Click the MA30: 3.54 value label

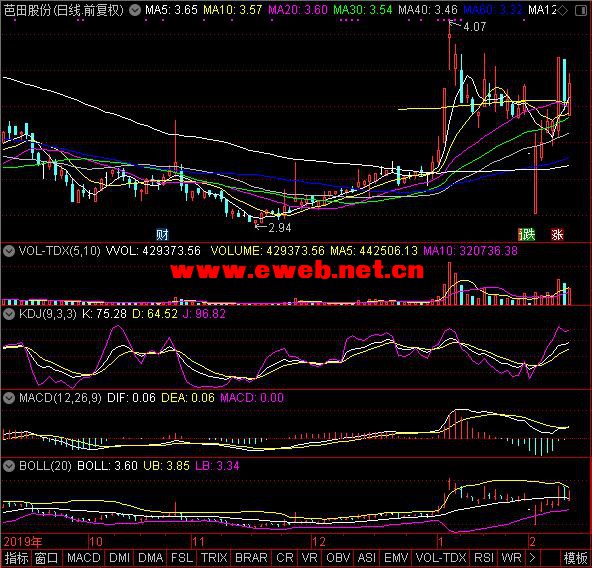(x=363, y=10)
